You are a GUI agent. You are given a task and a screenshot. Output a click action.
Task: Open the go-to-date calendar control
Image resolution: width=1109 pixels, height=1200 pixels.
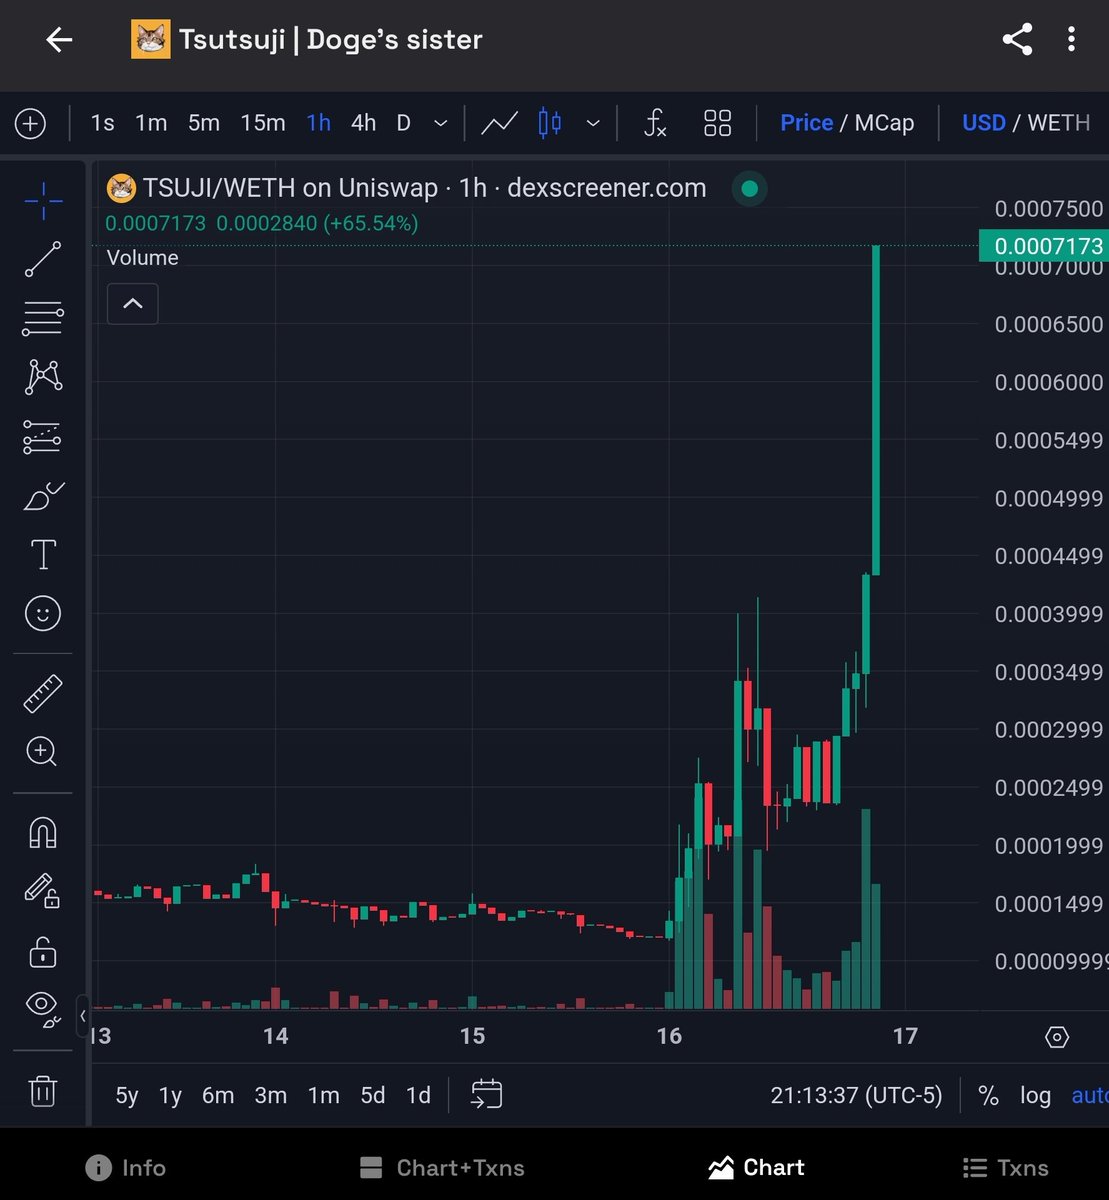tap(487, 1095)
